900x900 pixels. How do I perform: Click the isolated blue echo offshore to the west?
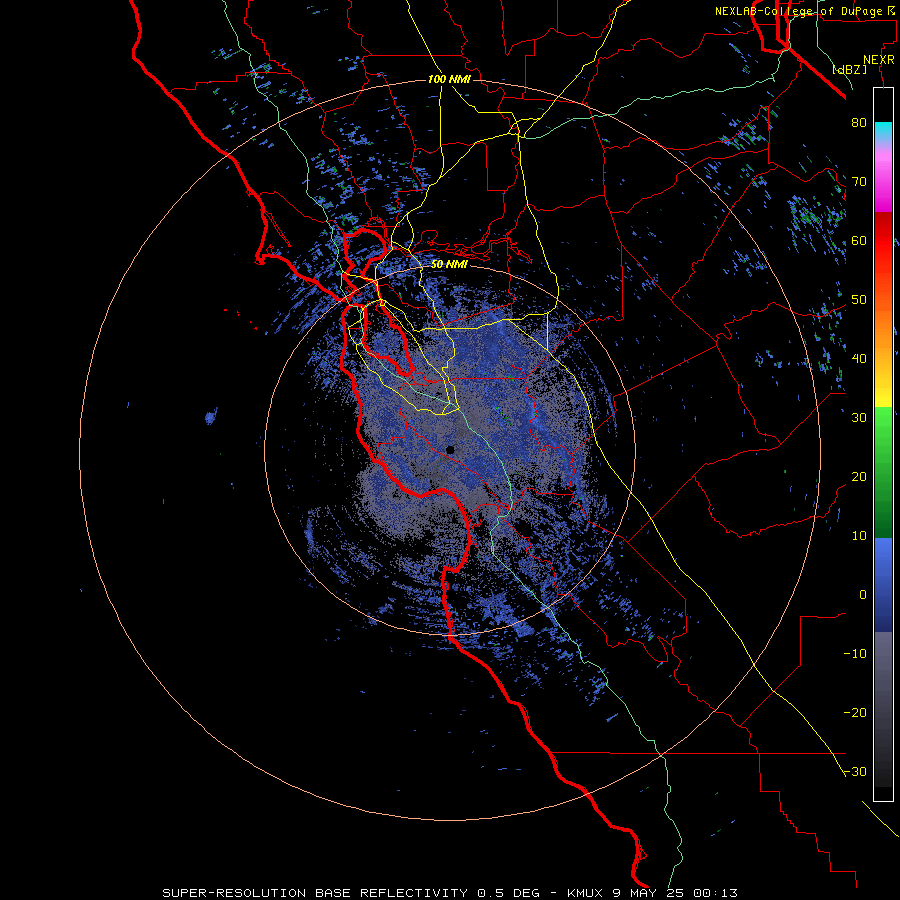pyautogui.click(x=211, y=416)
